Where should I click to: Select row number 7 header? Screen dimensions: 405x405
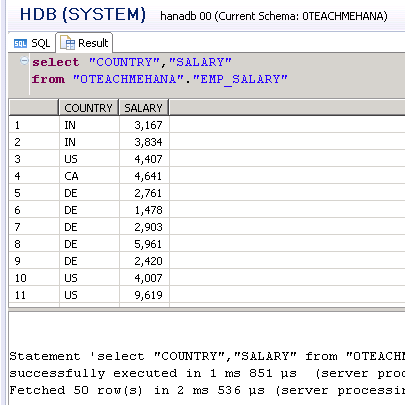[x=34, y=227]
